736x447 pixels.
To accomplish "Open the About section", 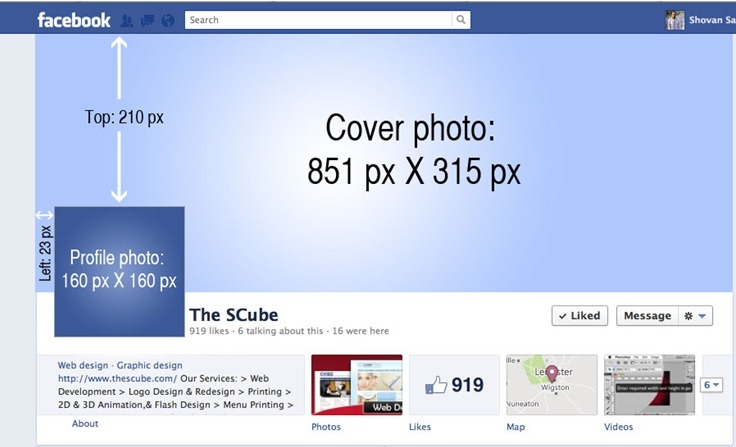I will coord(85,424).
